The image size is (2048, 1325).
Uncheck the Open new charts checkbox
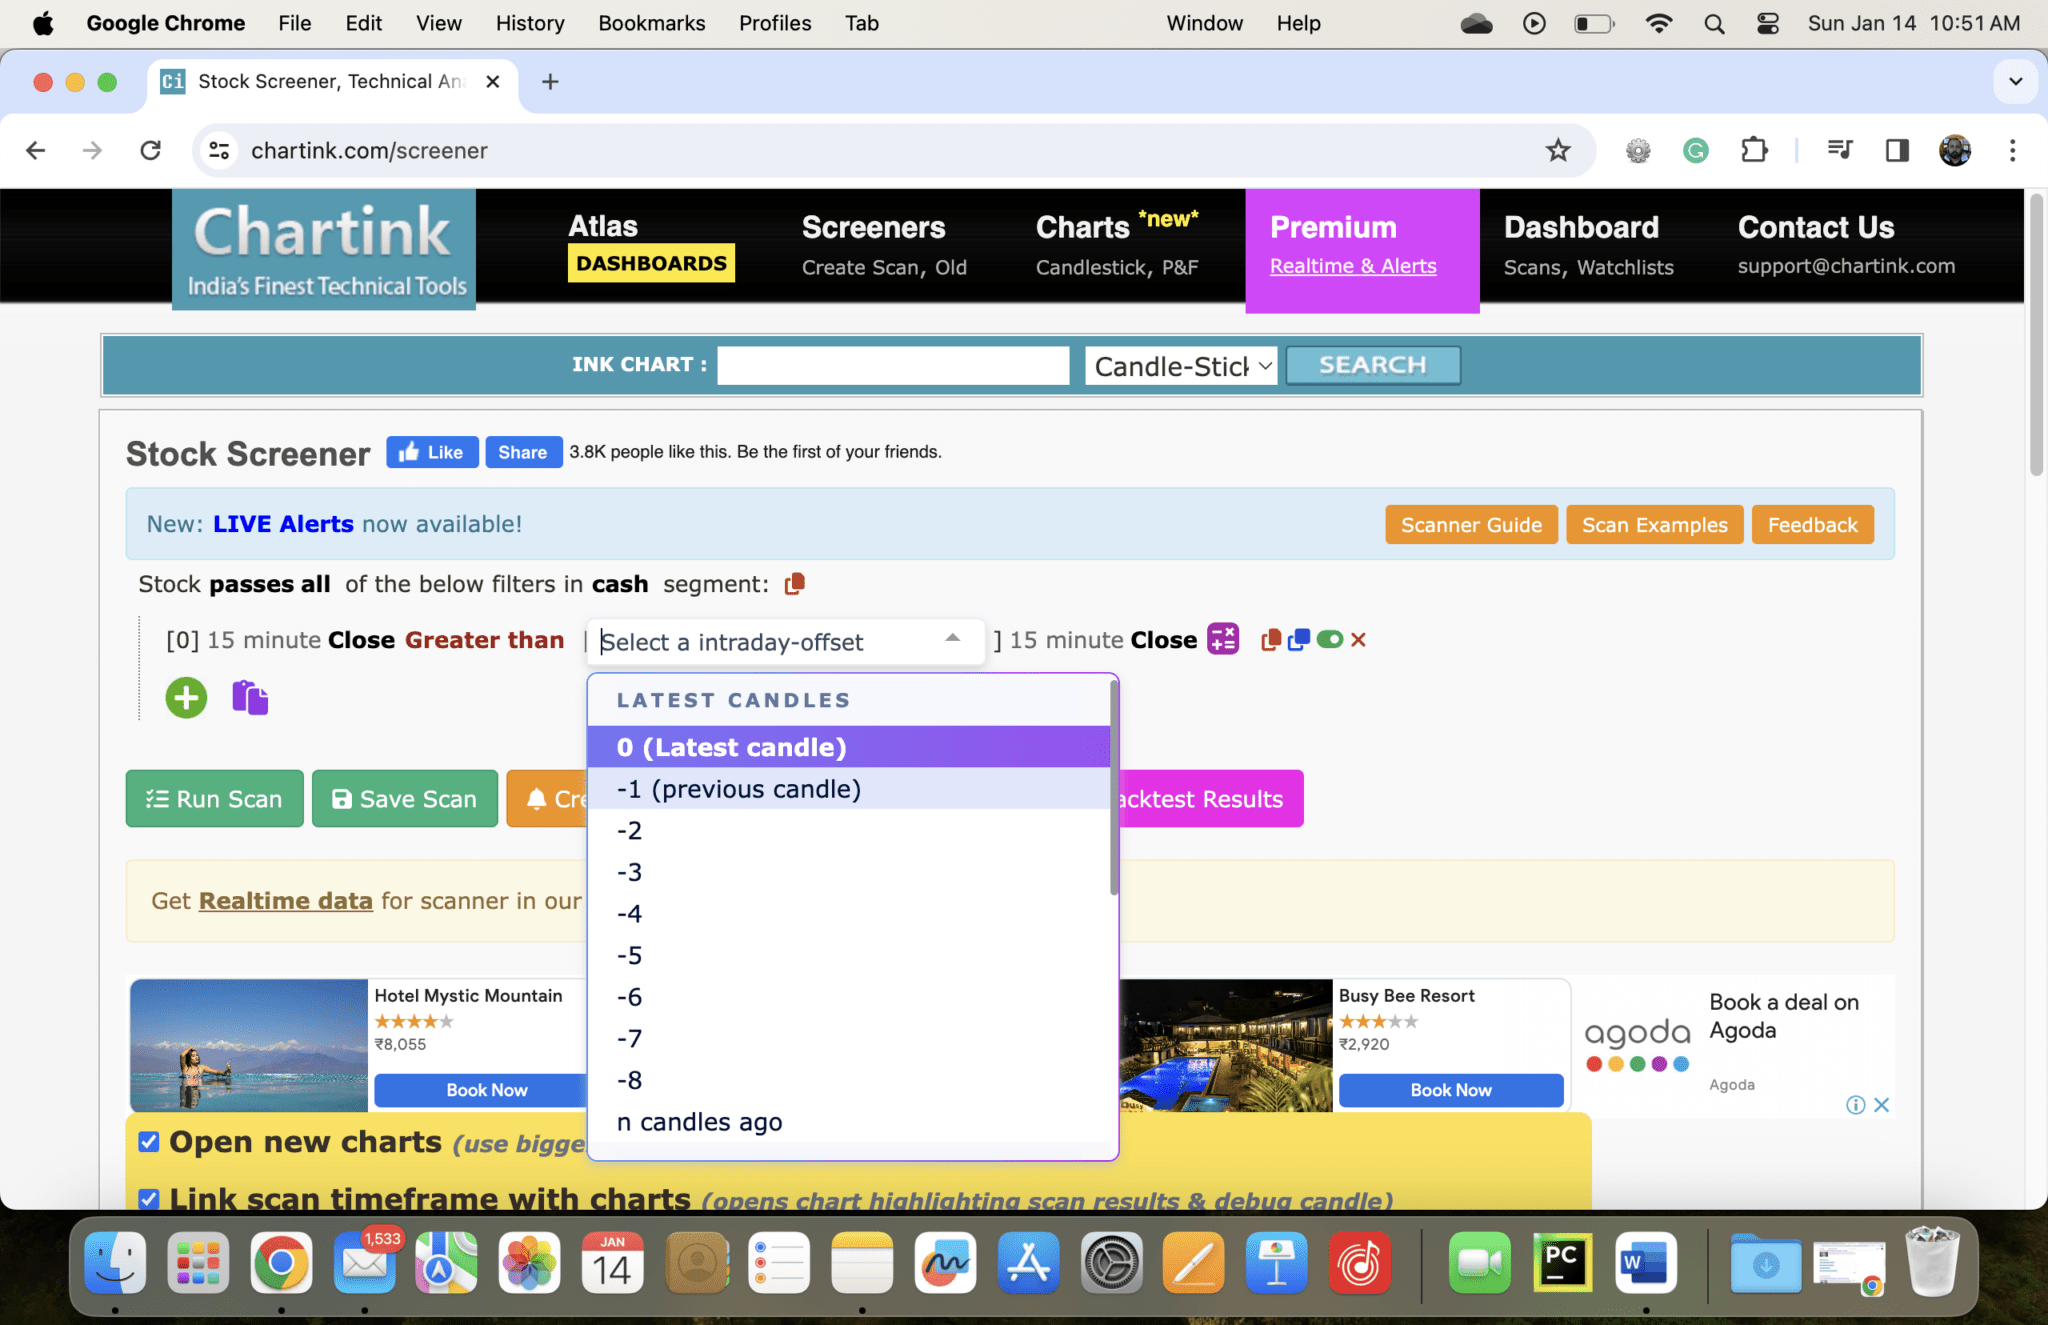click(148, 1141)
